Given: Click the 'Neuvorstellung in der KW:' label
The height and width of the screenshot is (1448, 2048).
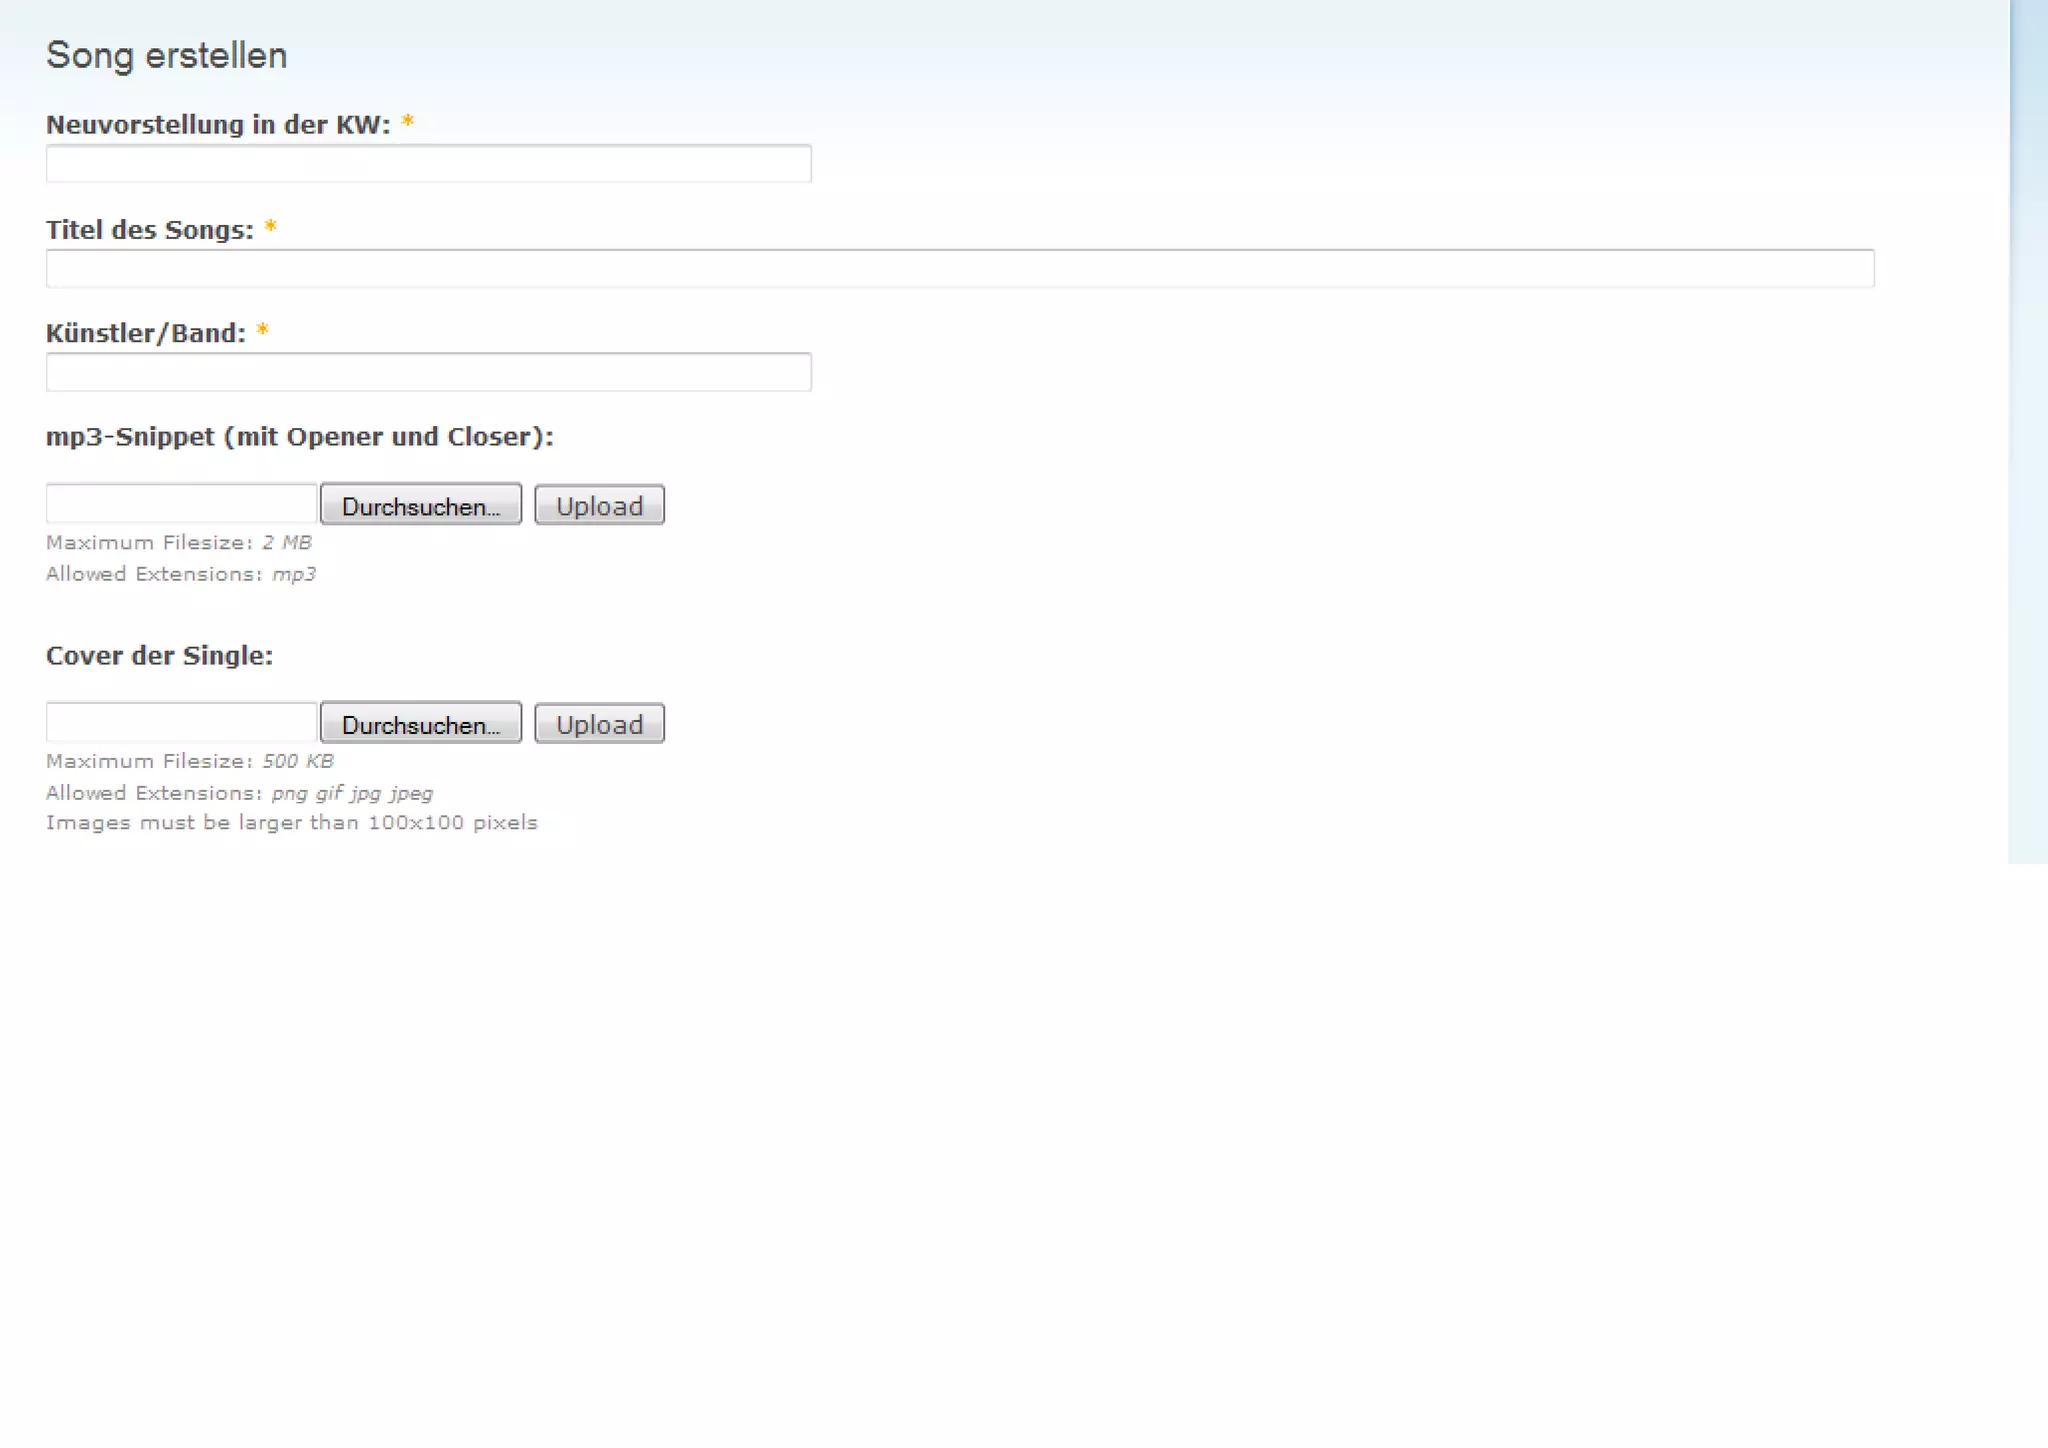Looking at the screenshot, I should click(218, 125).
